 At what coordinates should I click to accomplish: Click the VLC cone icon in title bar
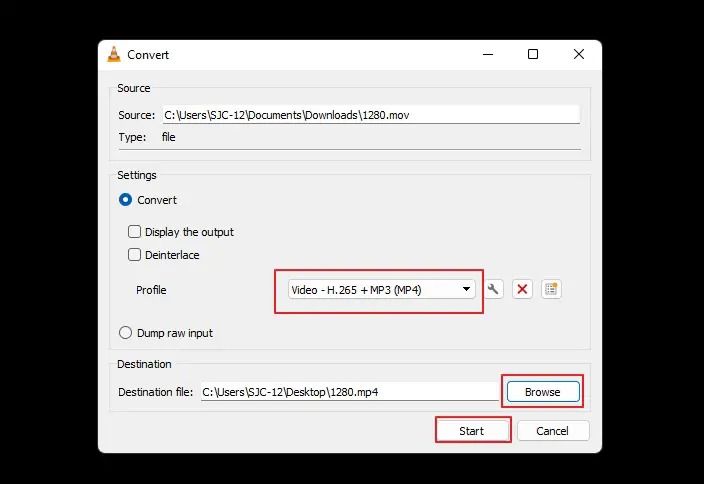(114, 54)
